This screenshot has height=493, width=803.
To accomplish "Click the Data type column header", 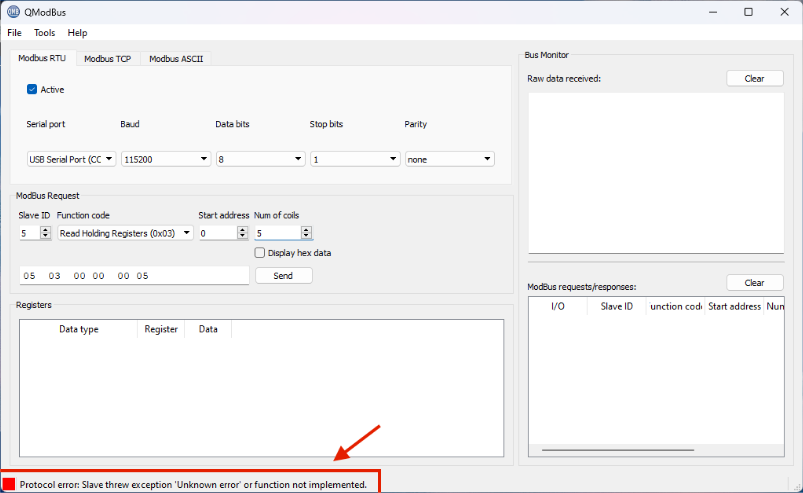I will coord(79,329).
